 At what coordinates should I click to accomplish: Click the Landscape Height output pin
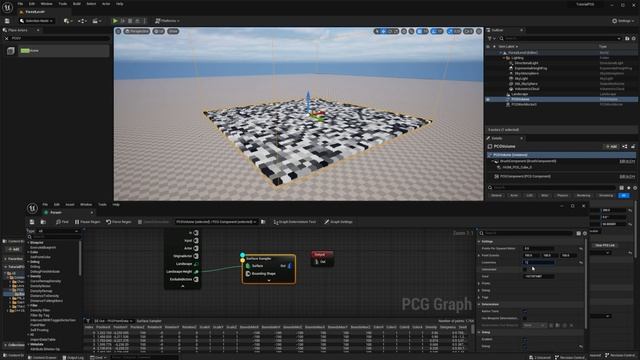click(196, 271)
